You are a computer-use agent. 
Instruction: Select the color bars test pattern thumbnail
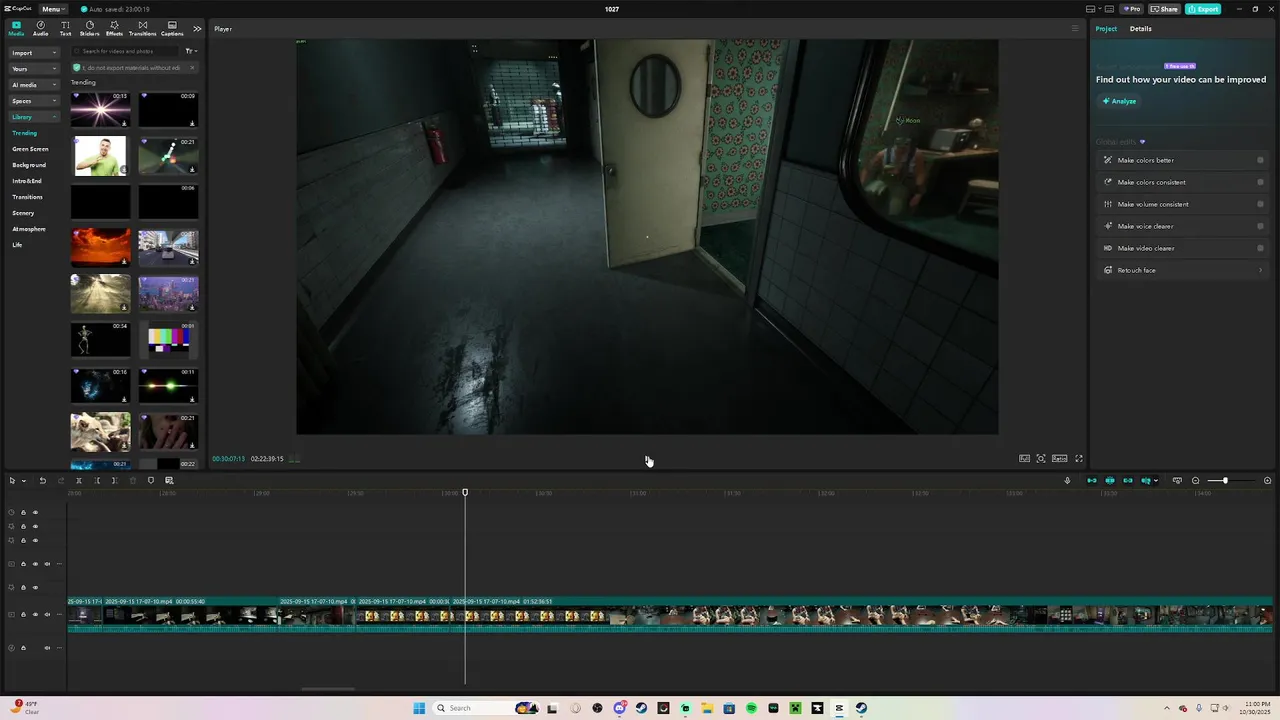(x=168, y=340)
